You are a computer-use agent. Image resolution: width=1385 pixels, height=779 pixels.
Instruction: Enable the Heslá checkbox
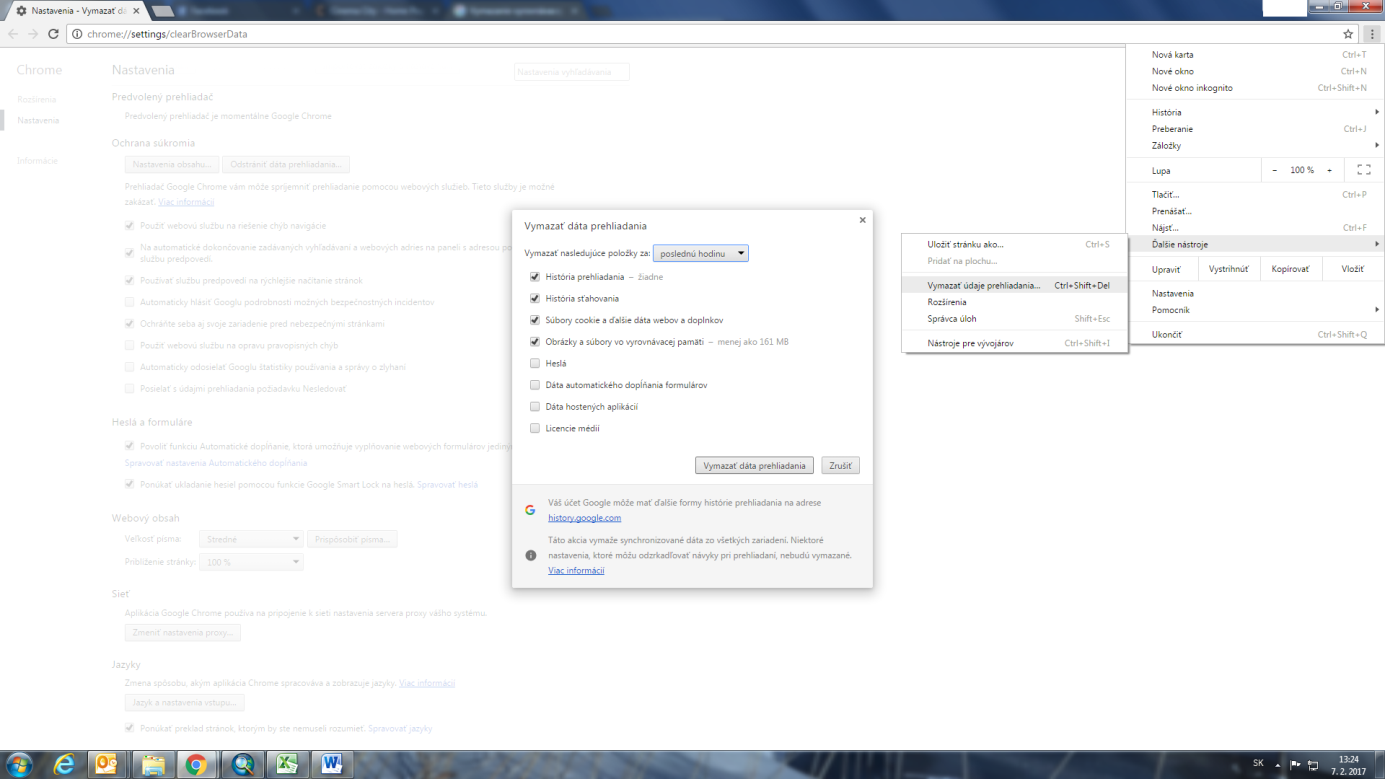(x=535, y=363)
